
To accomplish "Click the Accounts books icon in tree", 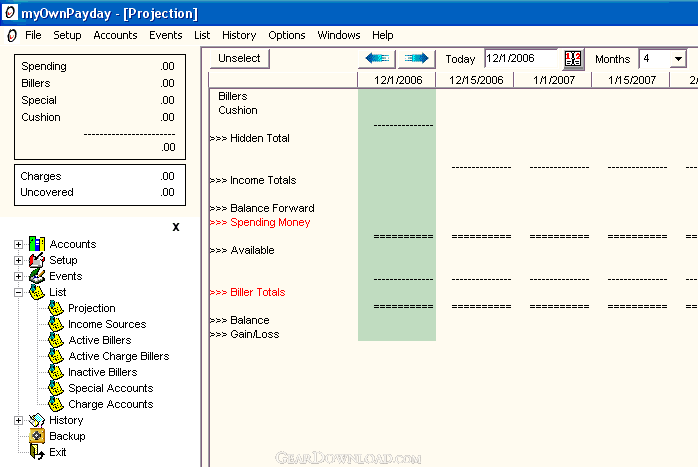I will click(37, 244).
